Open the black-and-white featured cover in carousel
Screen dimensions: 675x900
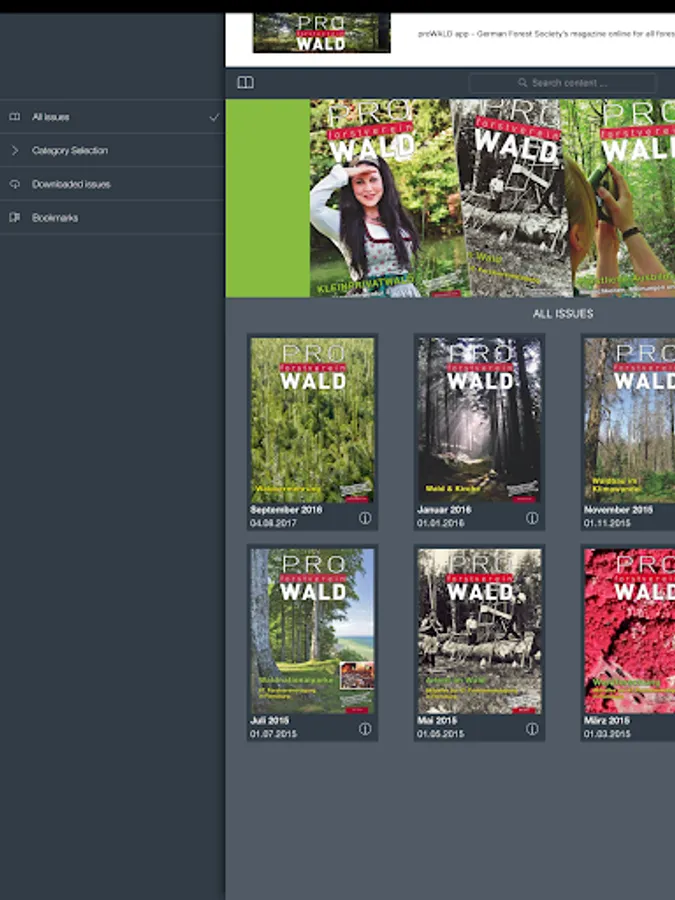click(x=514, y=198)
